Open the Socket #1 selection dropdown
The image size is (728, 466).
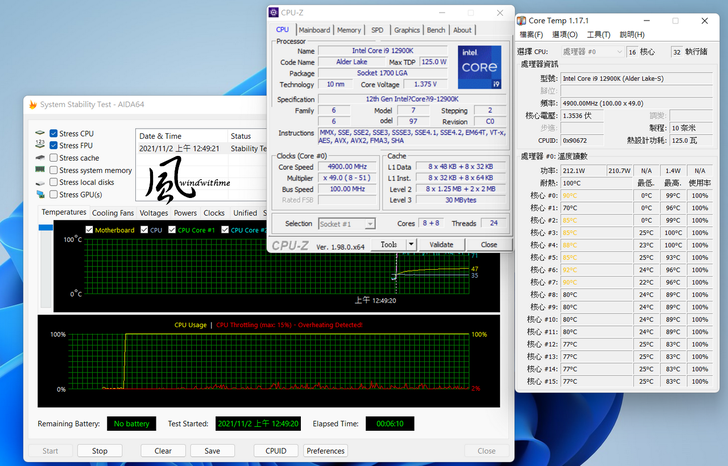click(346, 224)
